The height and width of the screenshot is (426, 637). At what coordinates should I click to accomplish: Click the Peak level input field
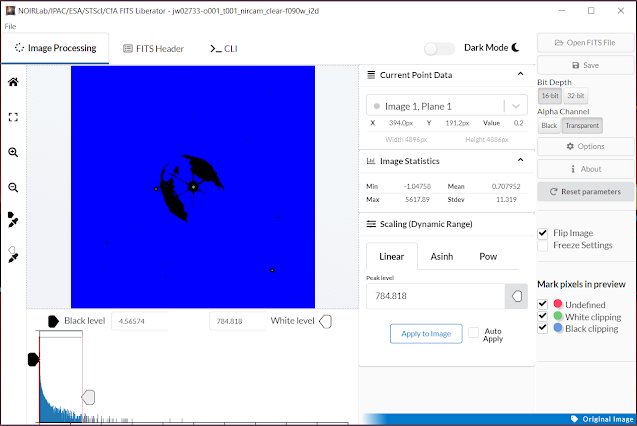(x=436, y=296)
